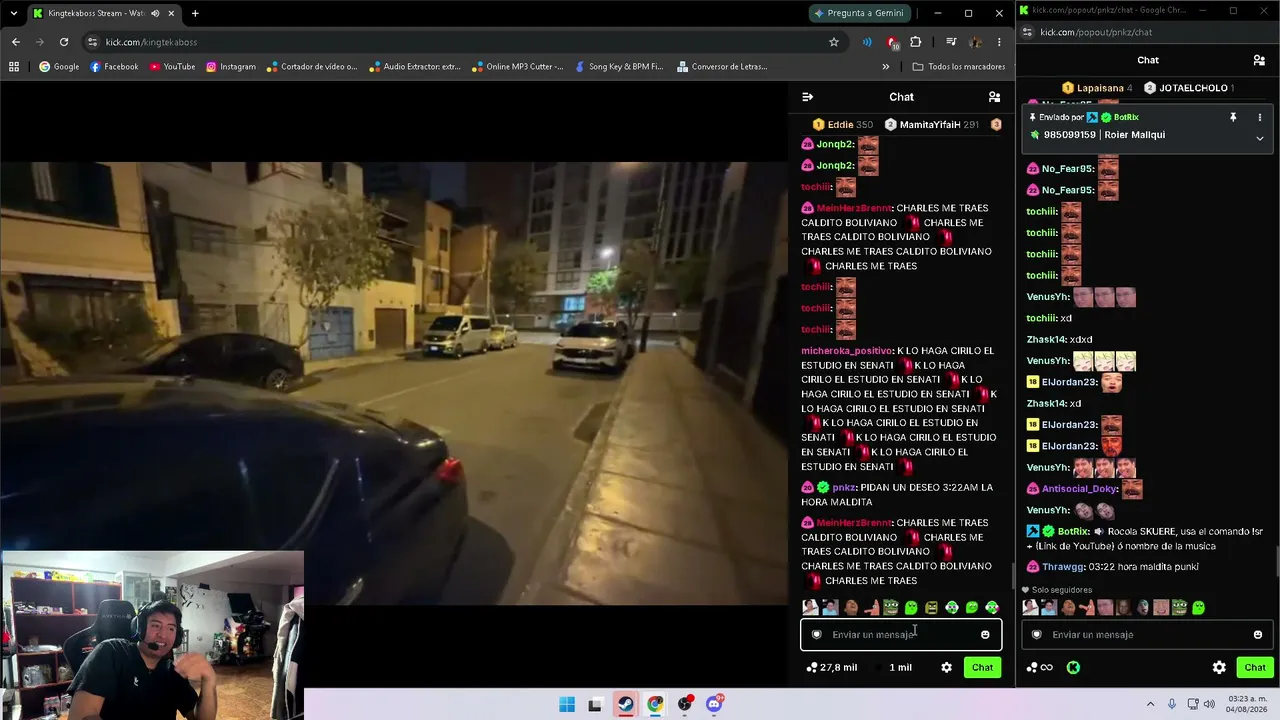The width and height of the screenshot is (1280, 720).
Task: Click the Pregunta a Gemini button
Action: point(860,13)
